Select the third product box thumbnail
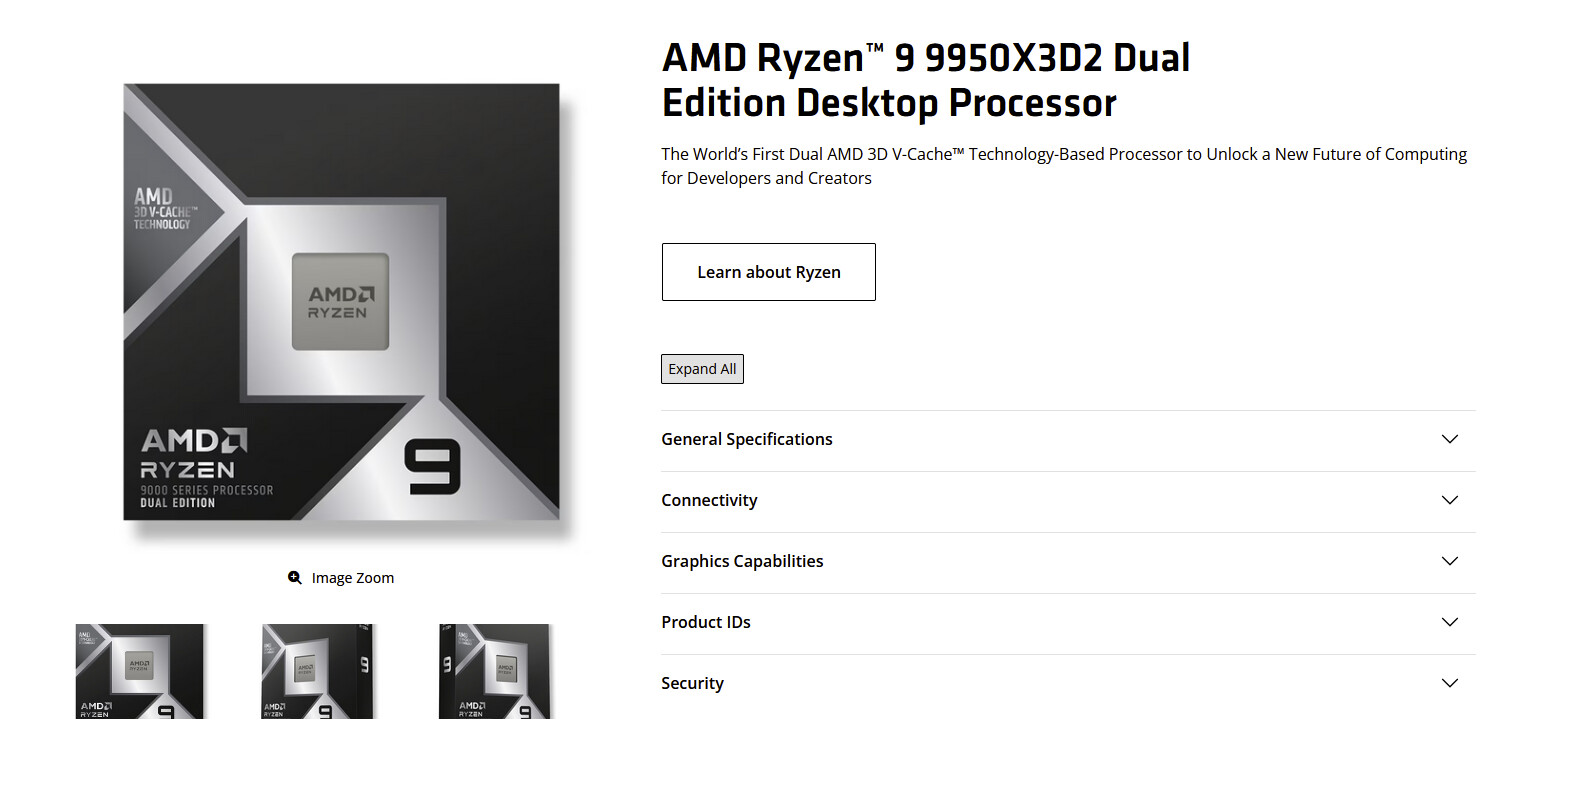The image size is (1578, 805). click(495, 671)
